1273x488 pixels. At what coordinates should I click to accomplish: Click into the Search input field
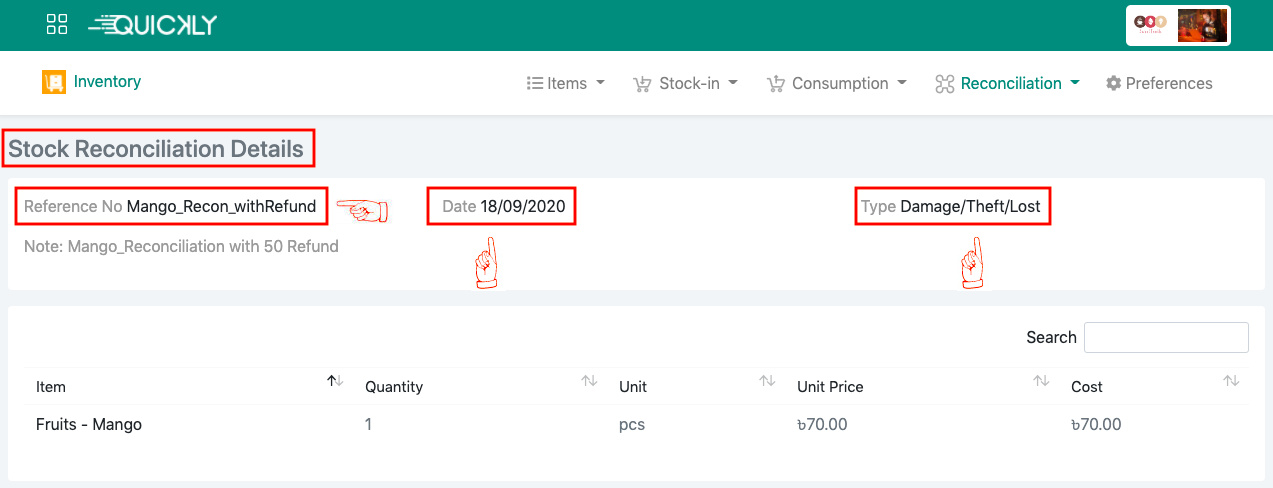(1166, 337)
